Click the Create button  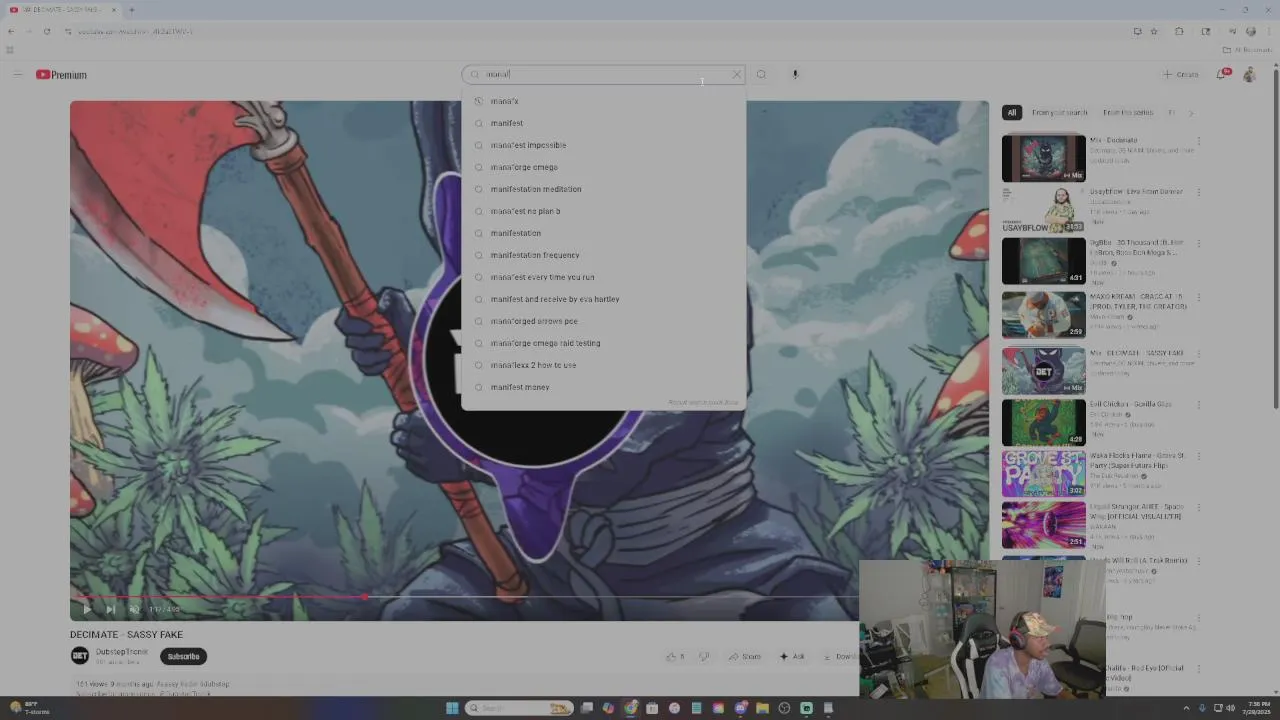pyautogui.click(x=1181, y=75)
